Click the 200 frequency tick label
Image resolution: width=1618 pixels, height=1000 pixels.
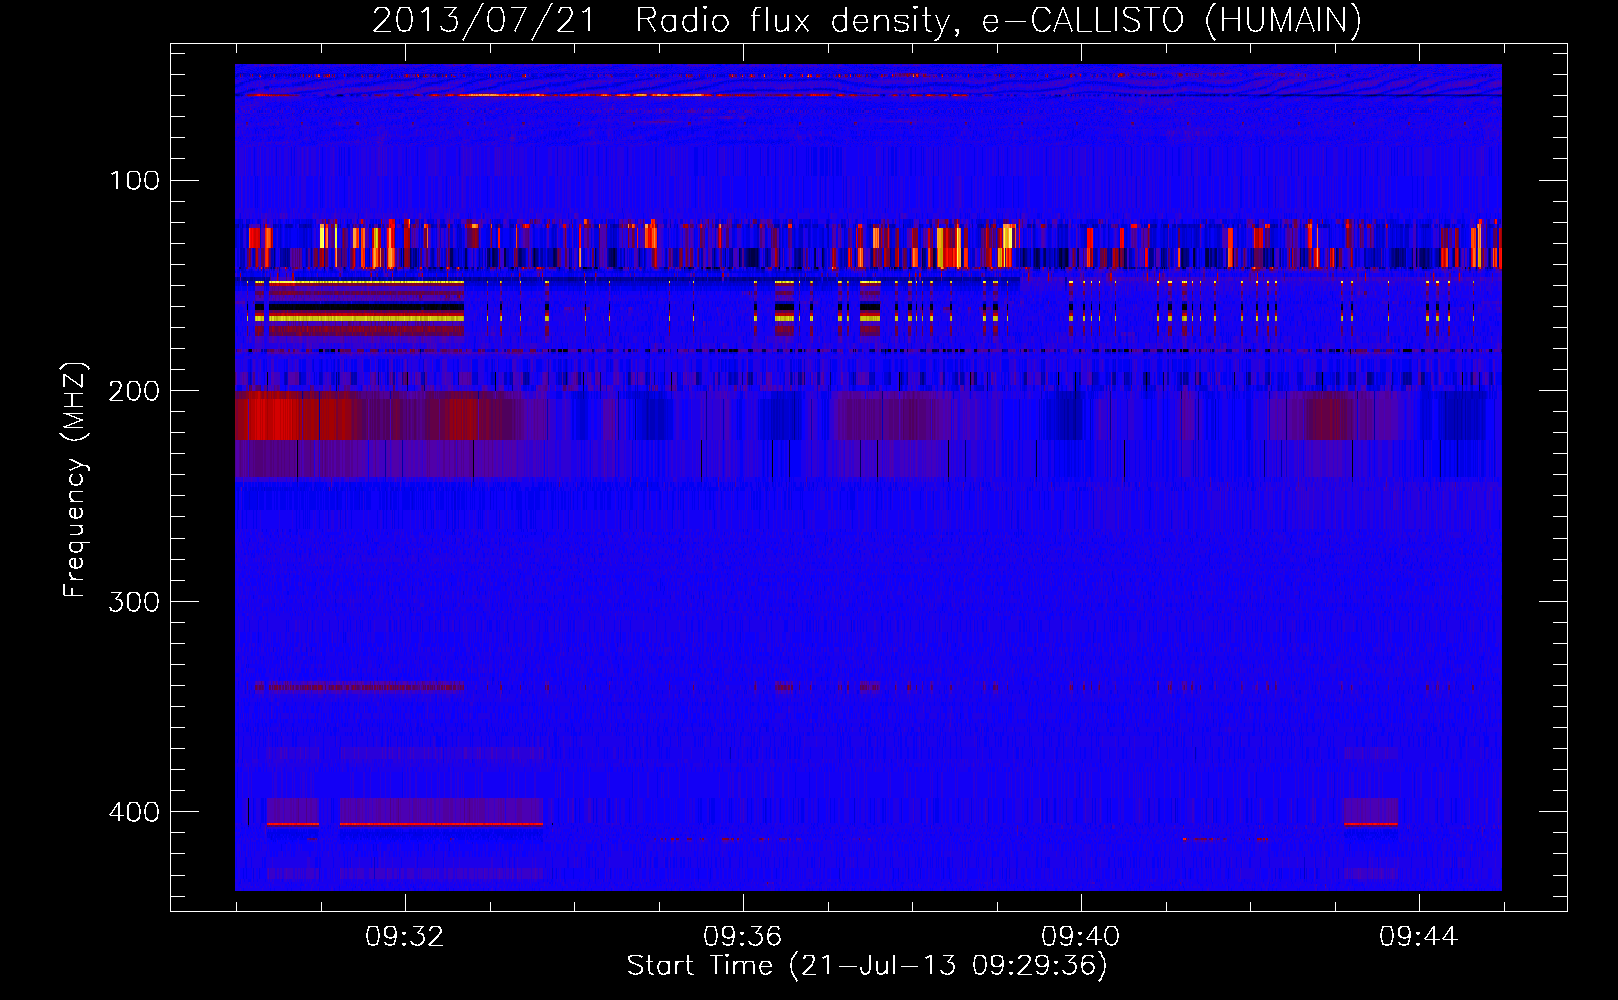coord(135,391)
